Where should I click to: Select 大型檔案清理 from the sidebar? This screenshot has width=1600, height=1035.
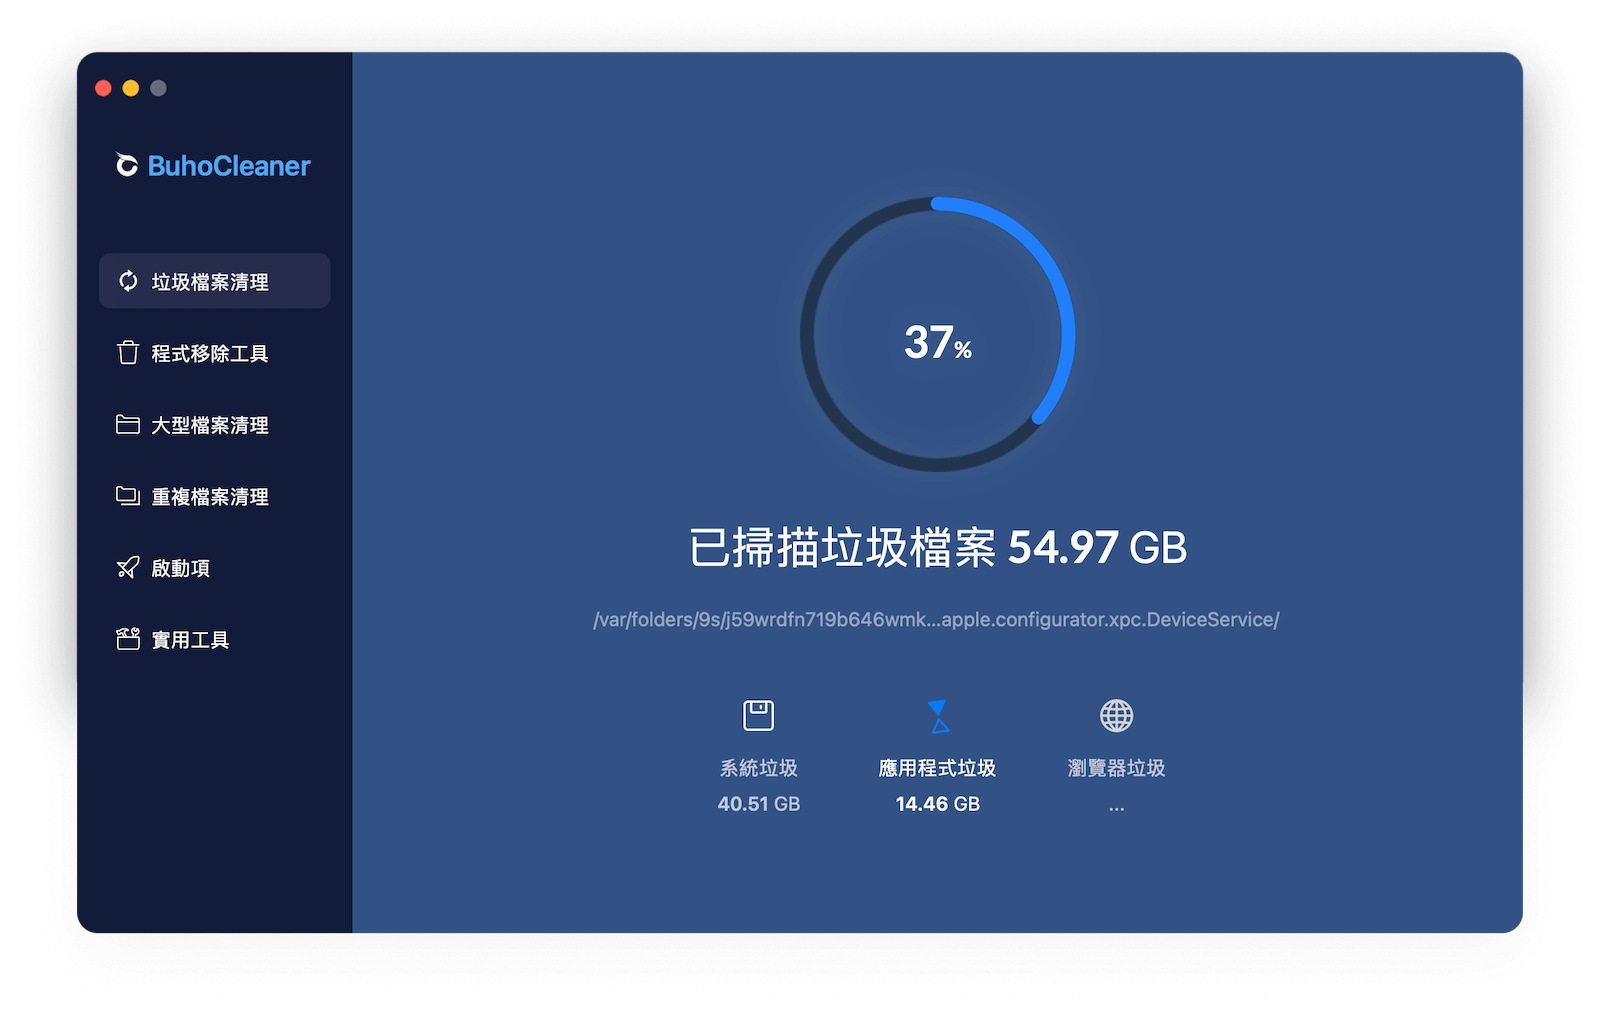(214, 425)
